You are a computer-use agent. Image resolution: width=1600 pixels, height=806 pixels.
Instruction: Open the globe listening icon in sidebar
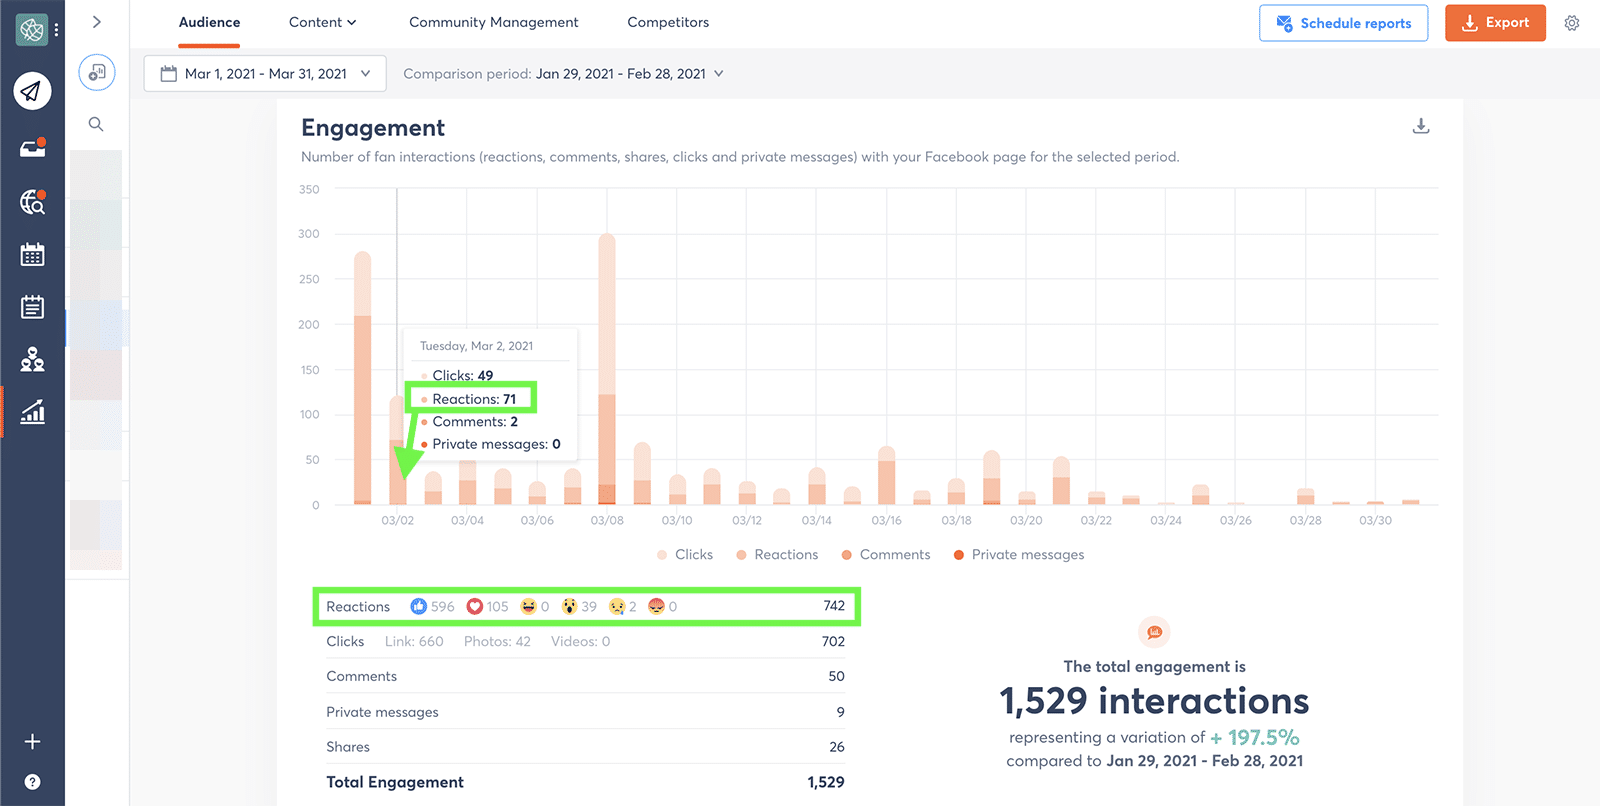(x=32, y=202)
